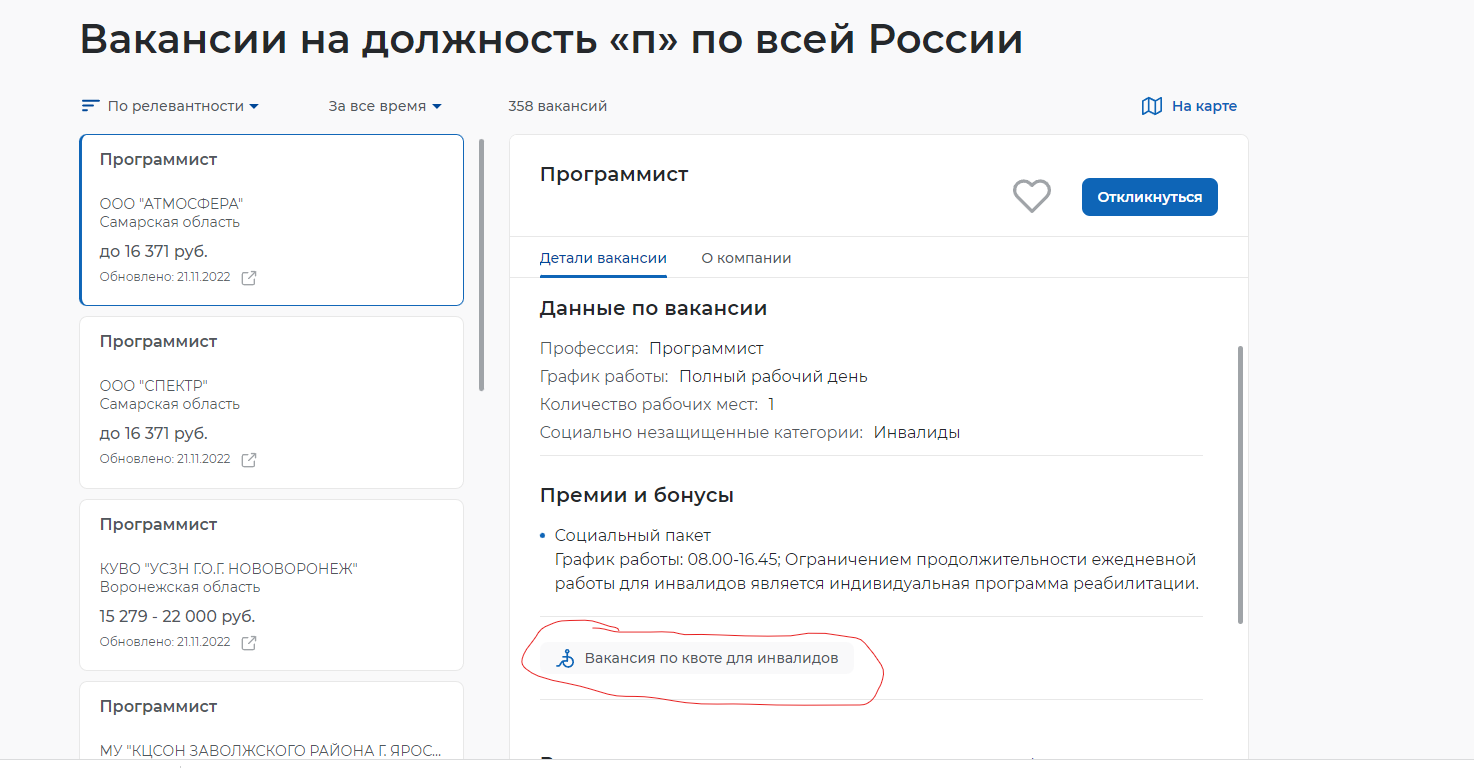Click the wheelchair quota icon
Viewport: 1474px width, 768px height.
566,658
